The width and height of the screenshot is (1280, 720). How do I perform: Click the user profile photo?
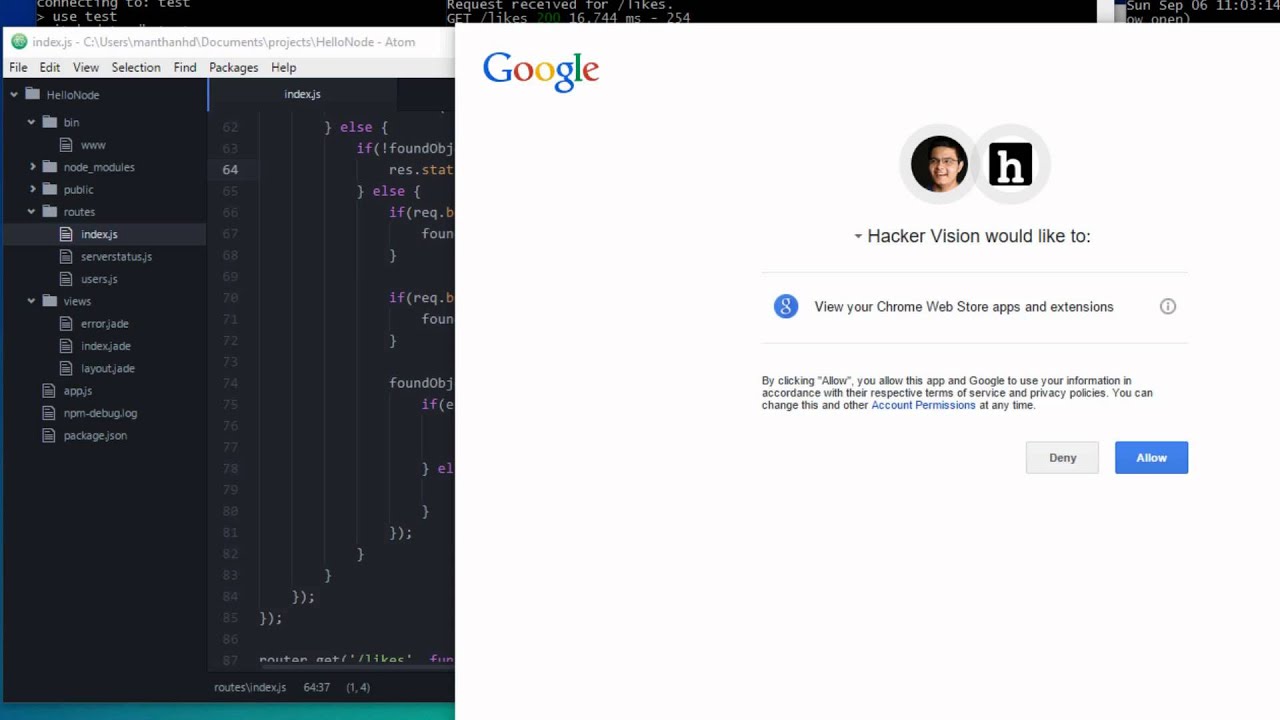point(939,164)
